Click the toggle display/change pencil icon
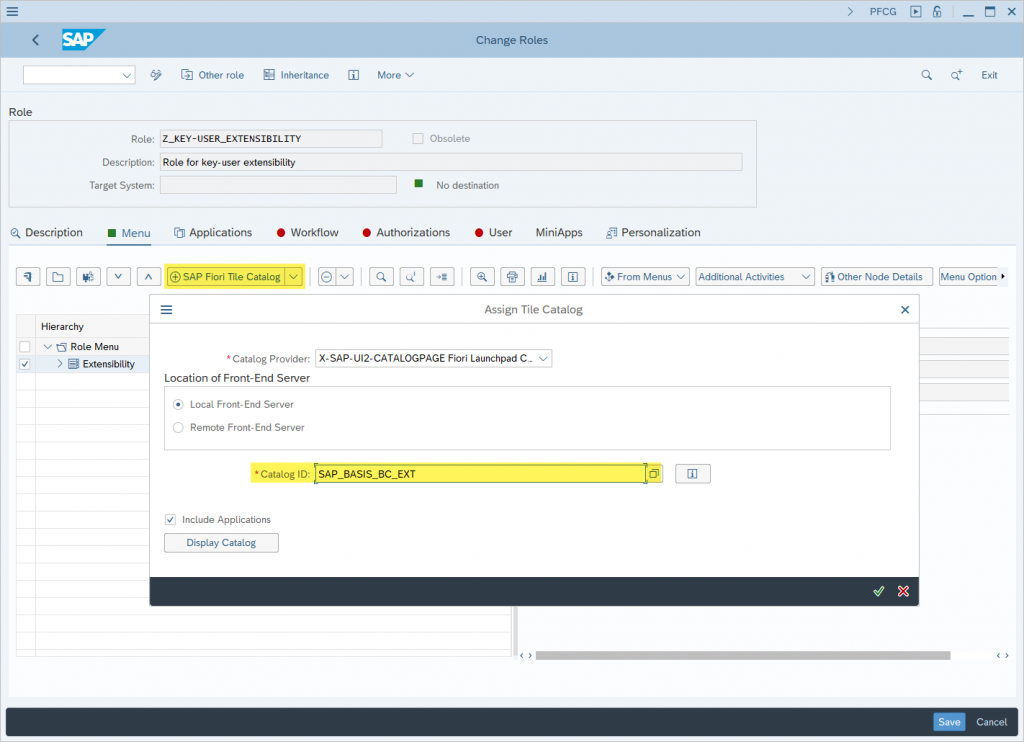 155,75
